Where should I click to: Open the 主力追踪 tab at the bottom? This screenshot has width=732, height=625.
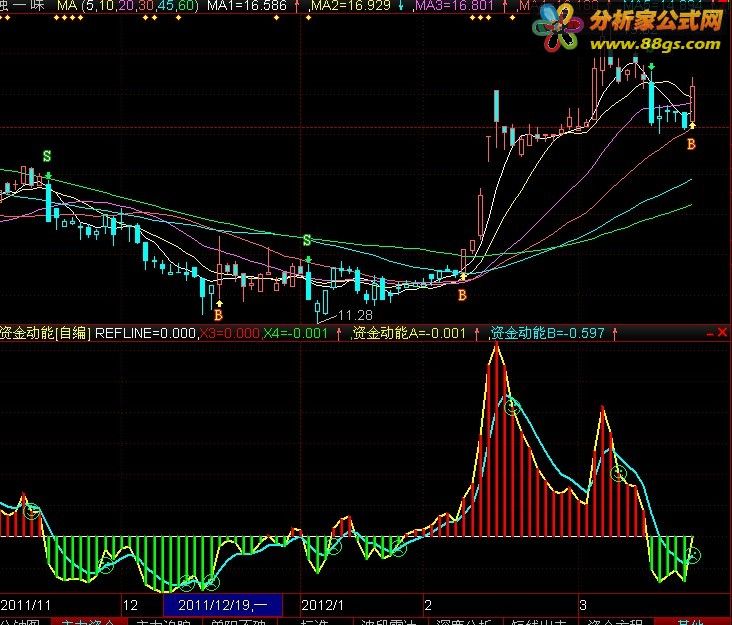click(x=163, y=622)
